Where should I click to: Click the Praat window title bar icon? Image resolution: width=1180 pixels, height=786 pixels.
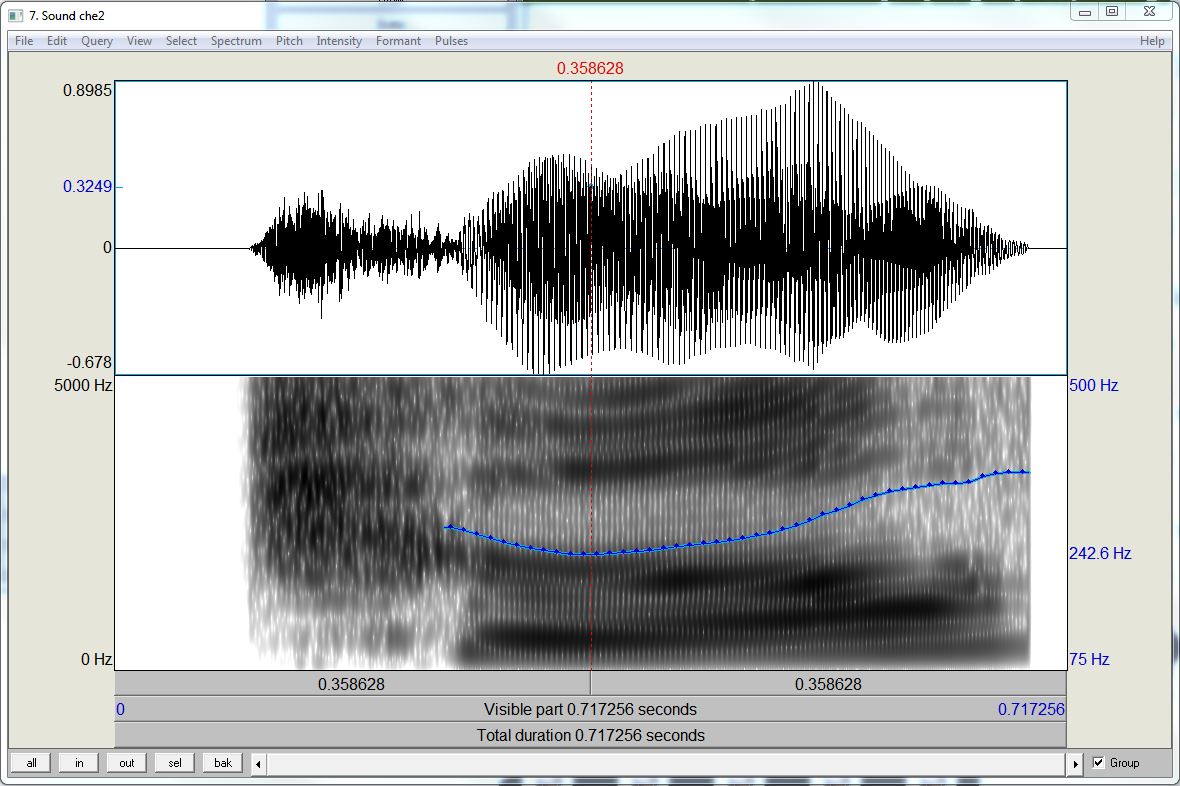[x=16, y=15]
